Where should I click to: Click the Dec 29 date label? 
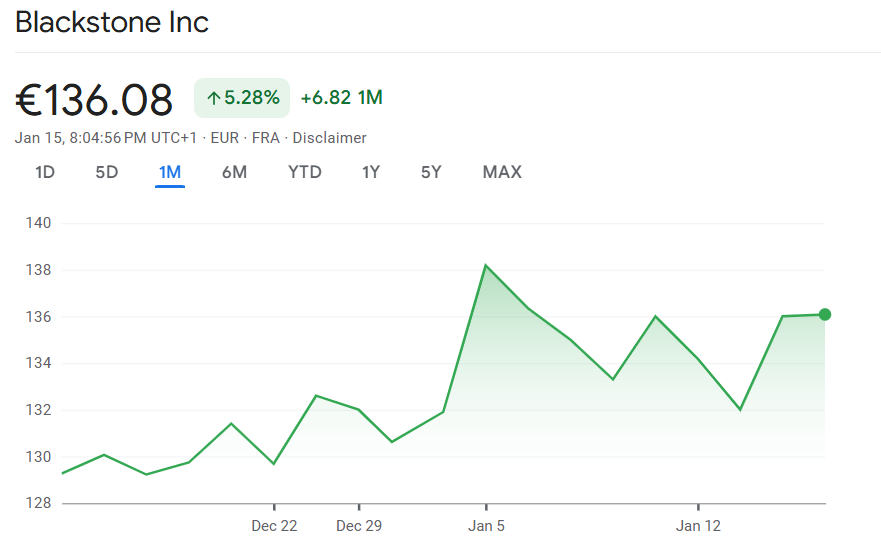point(359,525)
